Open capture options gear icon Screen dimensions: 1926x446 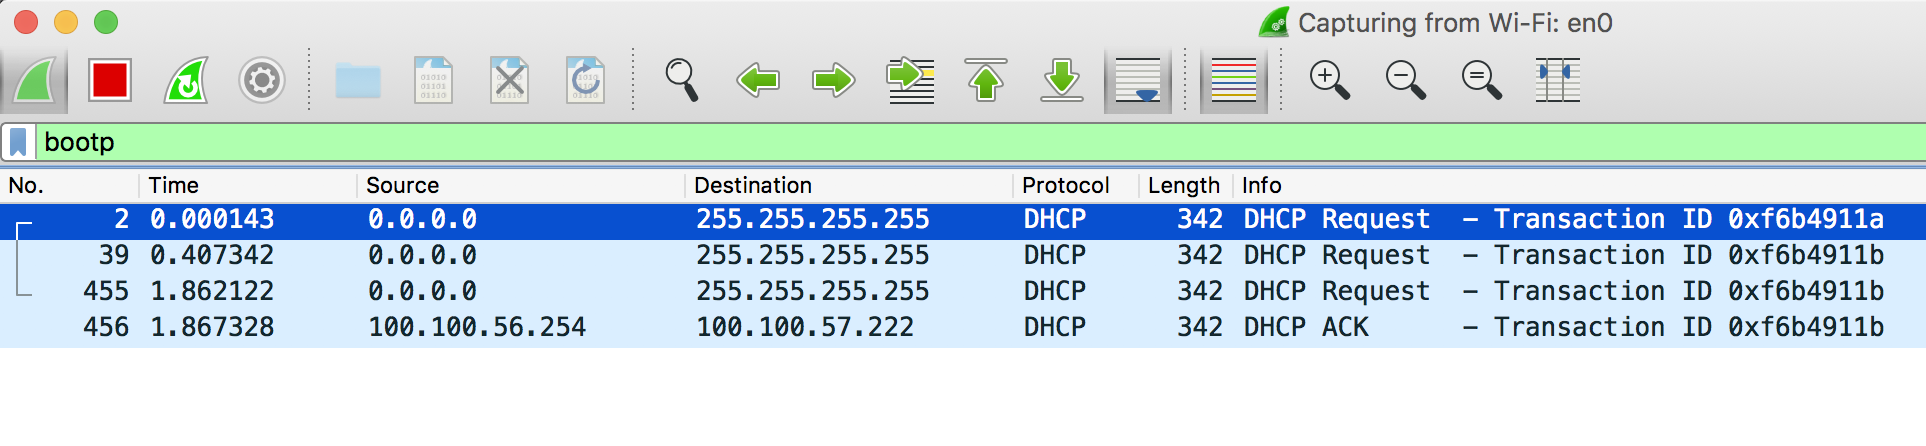tap(262, 80)
